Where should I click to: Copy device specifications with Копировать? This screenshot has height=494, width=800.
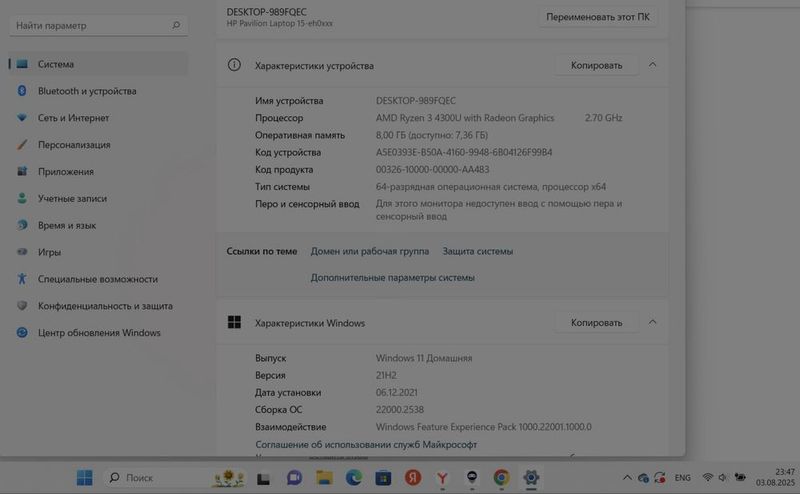[x=596, y=65]
